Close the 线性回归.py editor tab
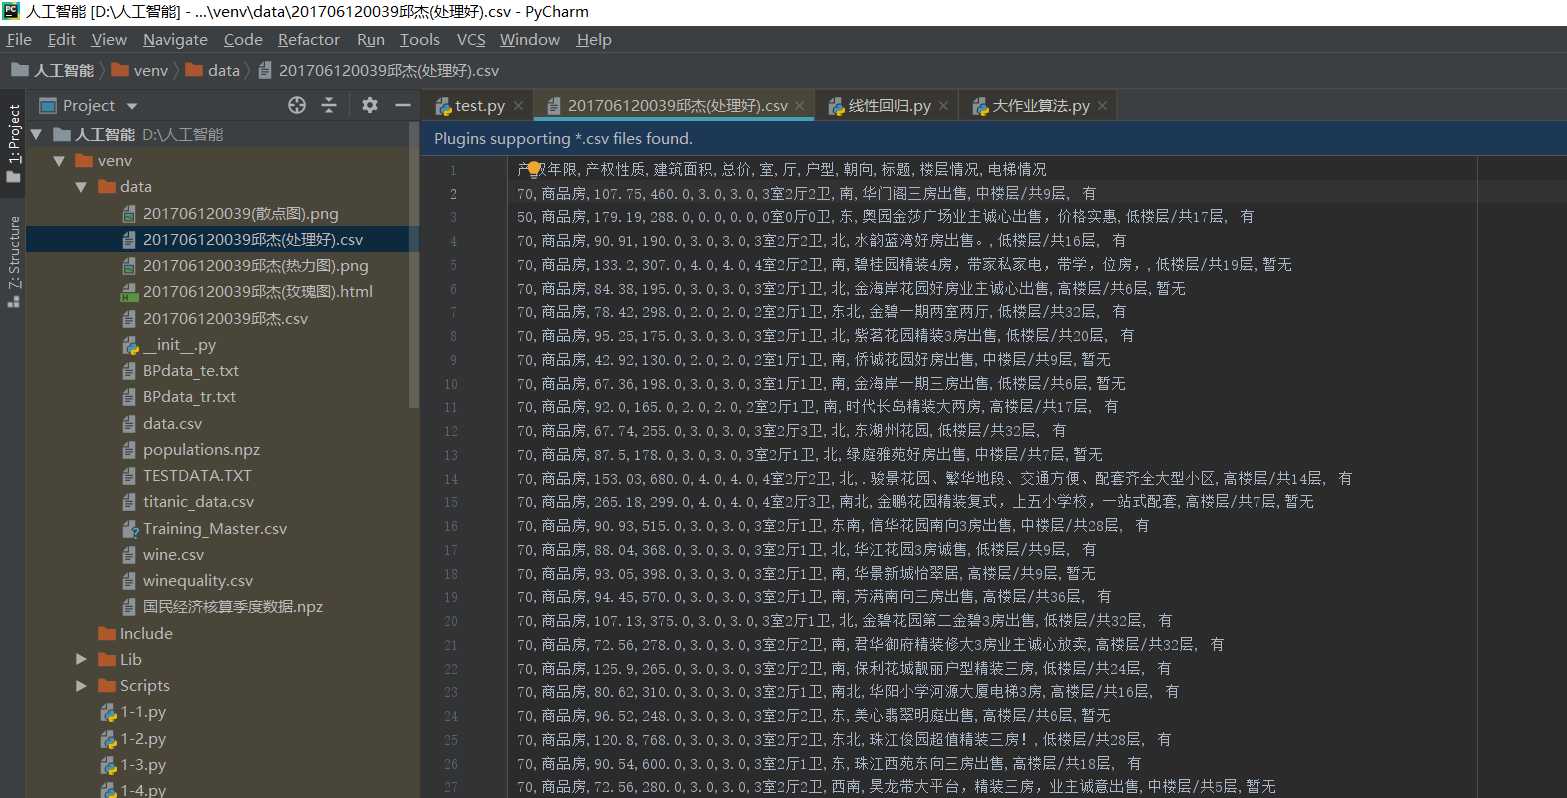The height and width of the screenshot is (798, 1567). [943, 106]
